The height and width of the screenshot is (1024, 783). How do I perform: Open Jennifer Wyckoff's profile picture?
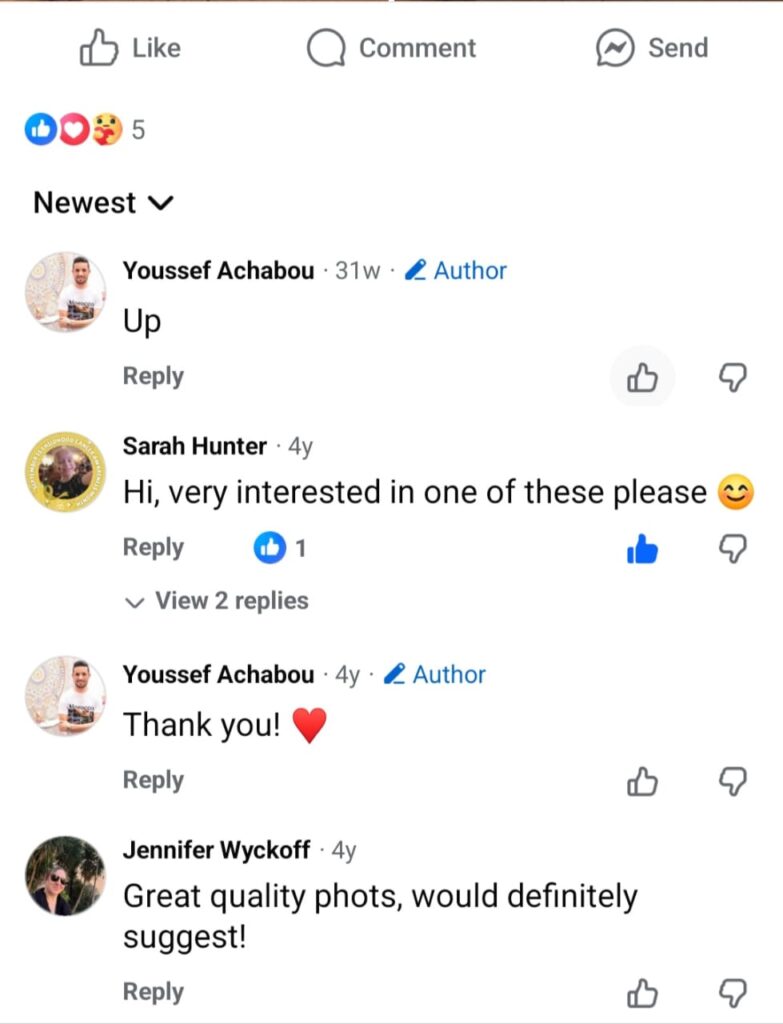[x=65, y=875]
